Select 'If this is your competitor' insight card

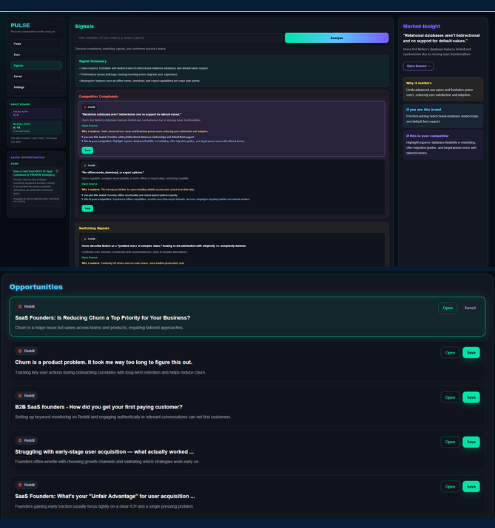coord(443,144)
